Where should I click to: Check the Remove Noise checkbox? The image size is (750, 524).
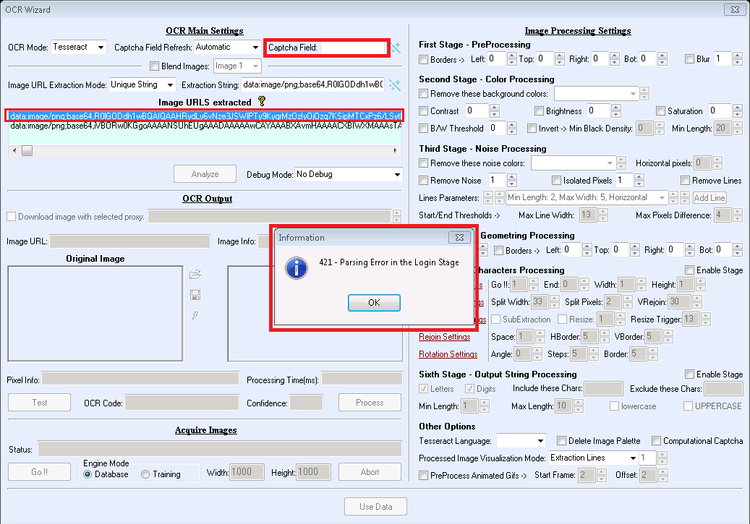(x=423, y=180)
